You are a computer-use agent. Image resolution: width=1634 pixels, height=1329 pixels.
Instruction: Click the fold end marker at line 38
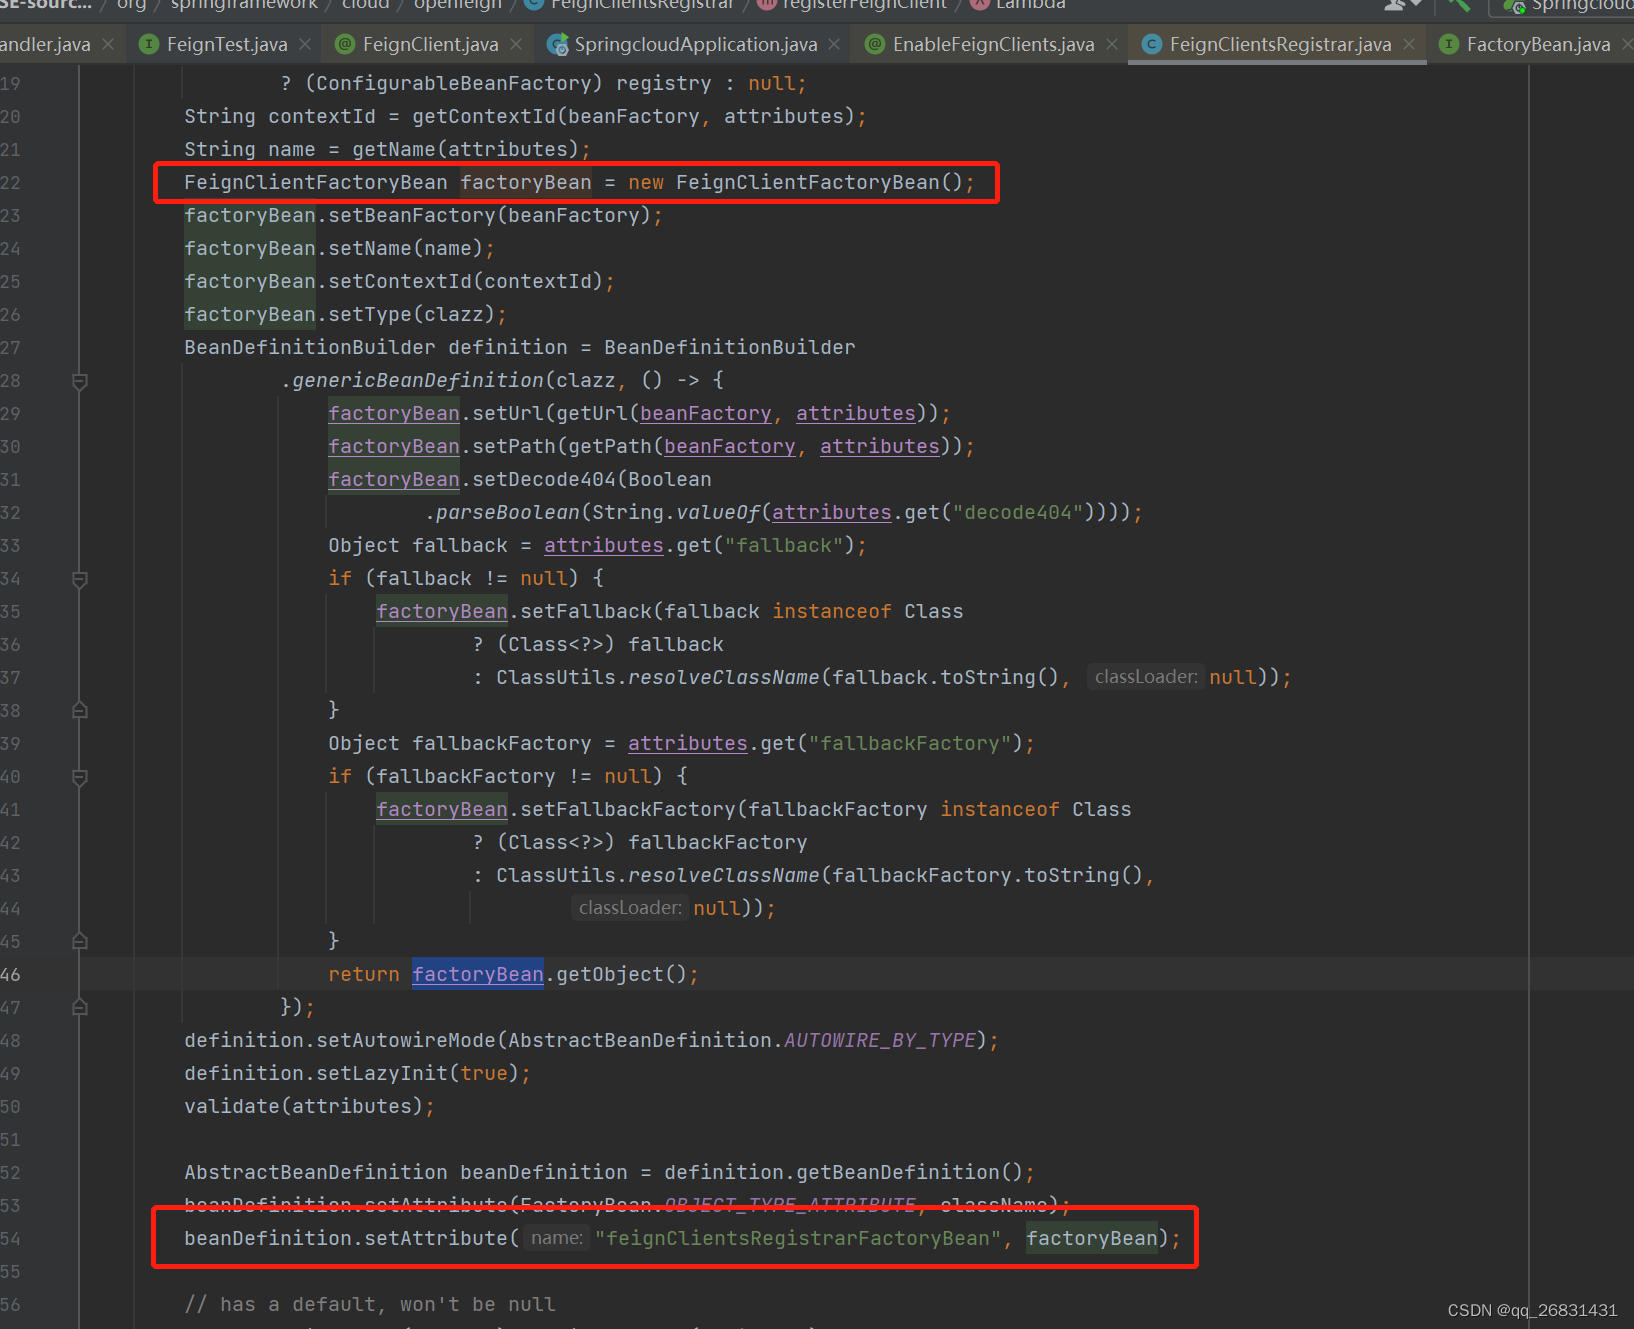click(x=80, y=711)
